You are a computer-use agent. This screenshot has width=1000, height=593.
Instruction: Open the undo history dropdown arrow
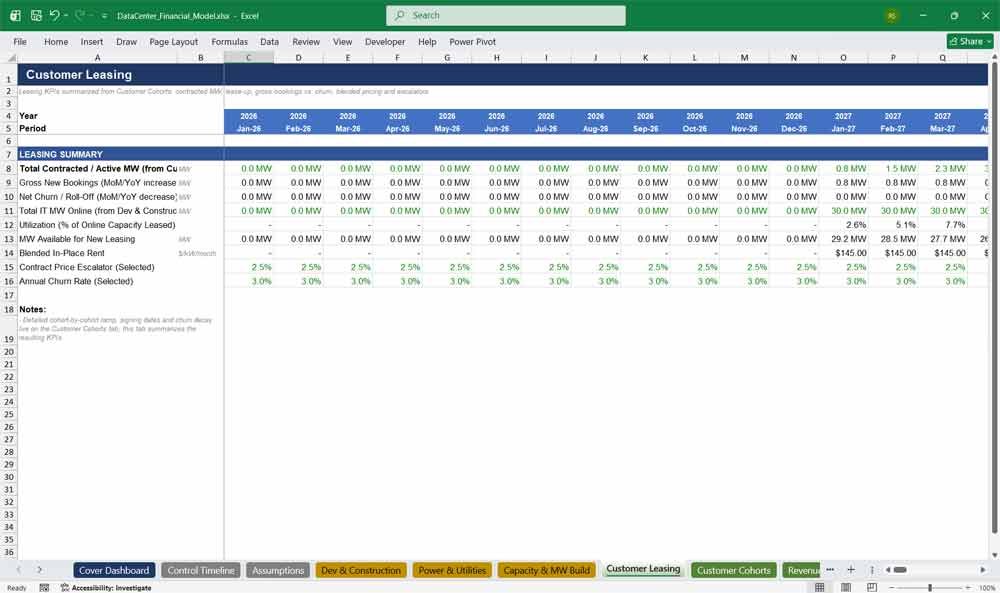pos(66,15)
